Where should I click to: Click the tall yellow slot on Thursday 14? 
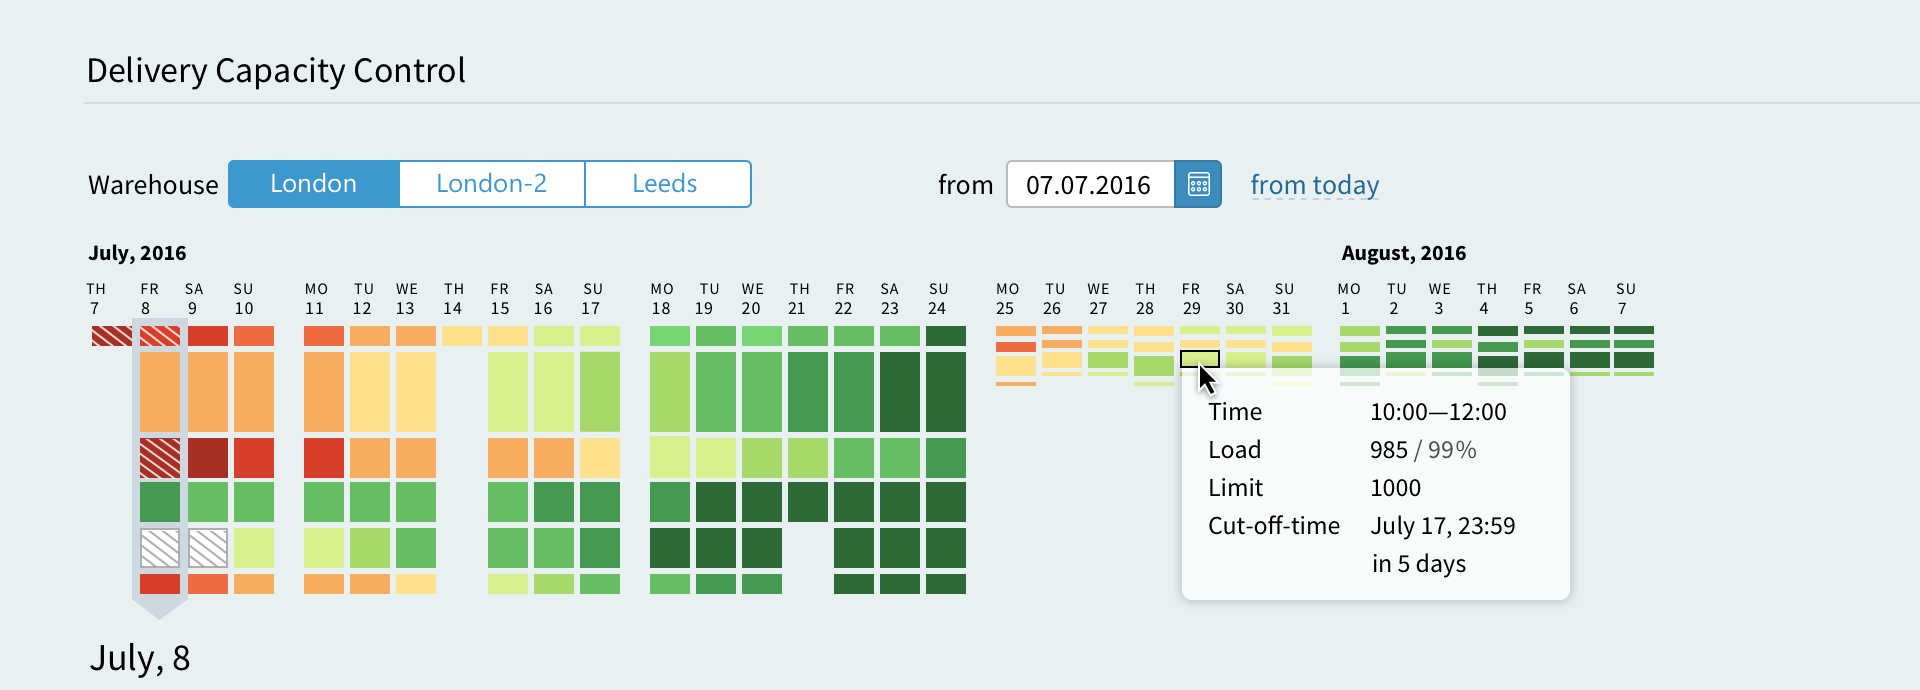tap(462, 336)
